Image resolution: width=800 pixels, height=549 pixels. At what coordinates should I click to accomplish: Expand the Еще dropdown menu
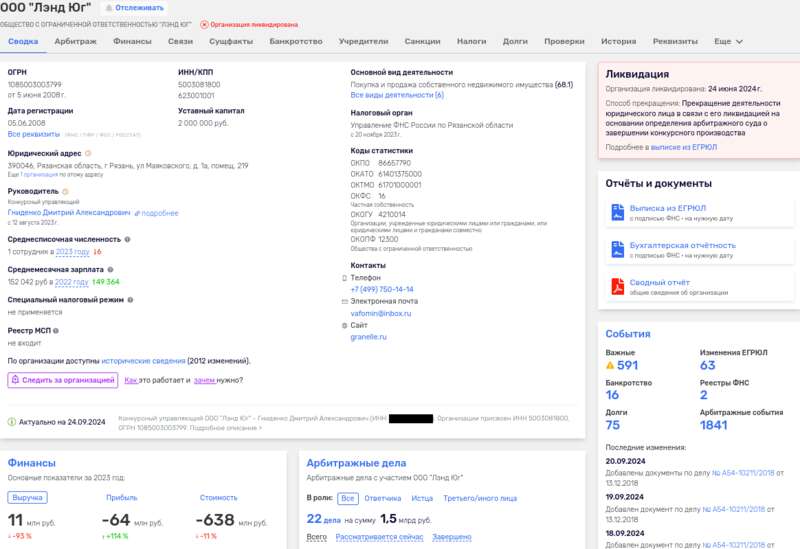728,41
